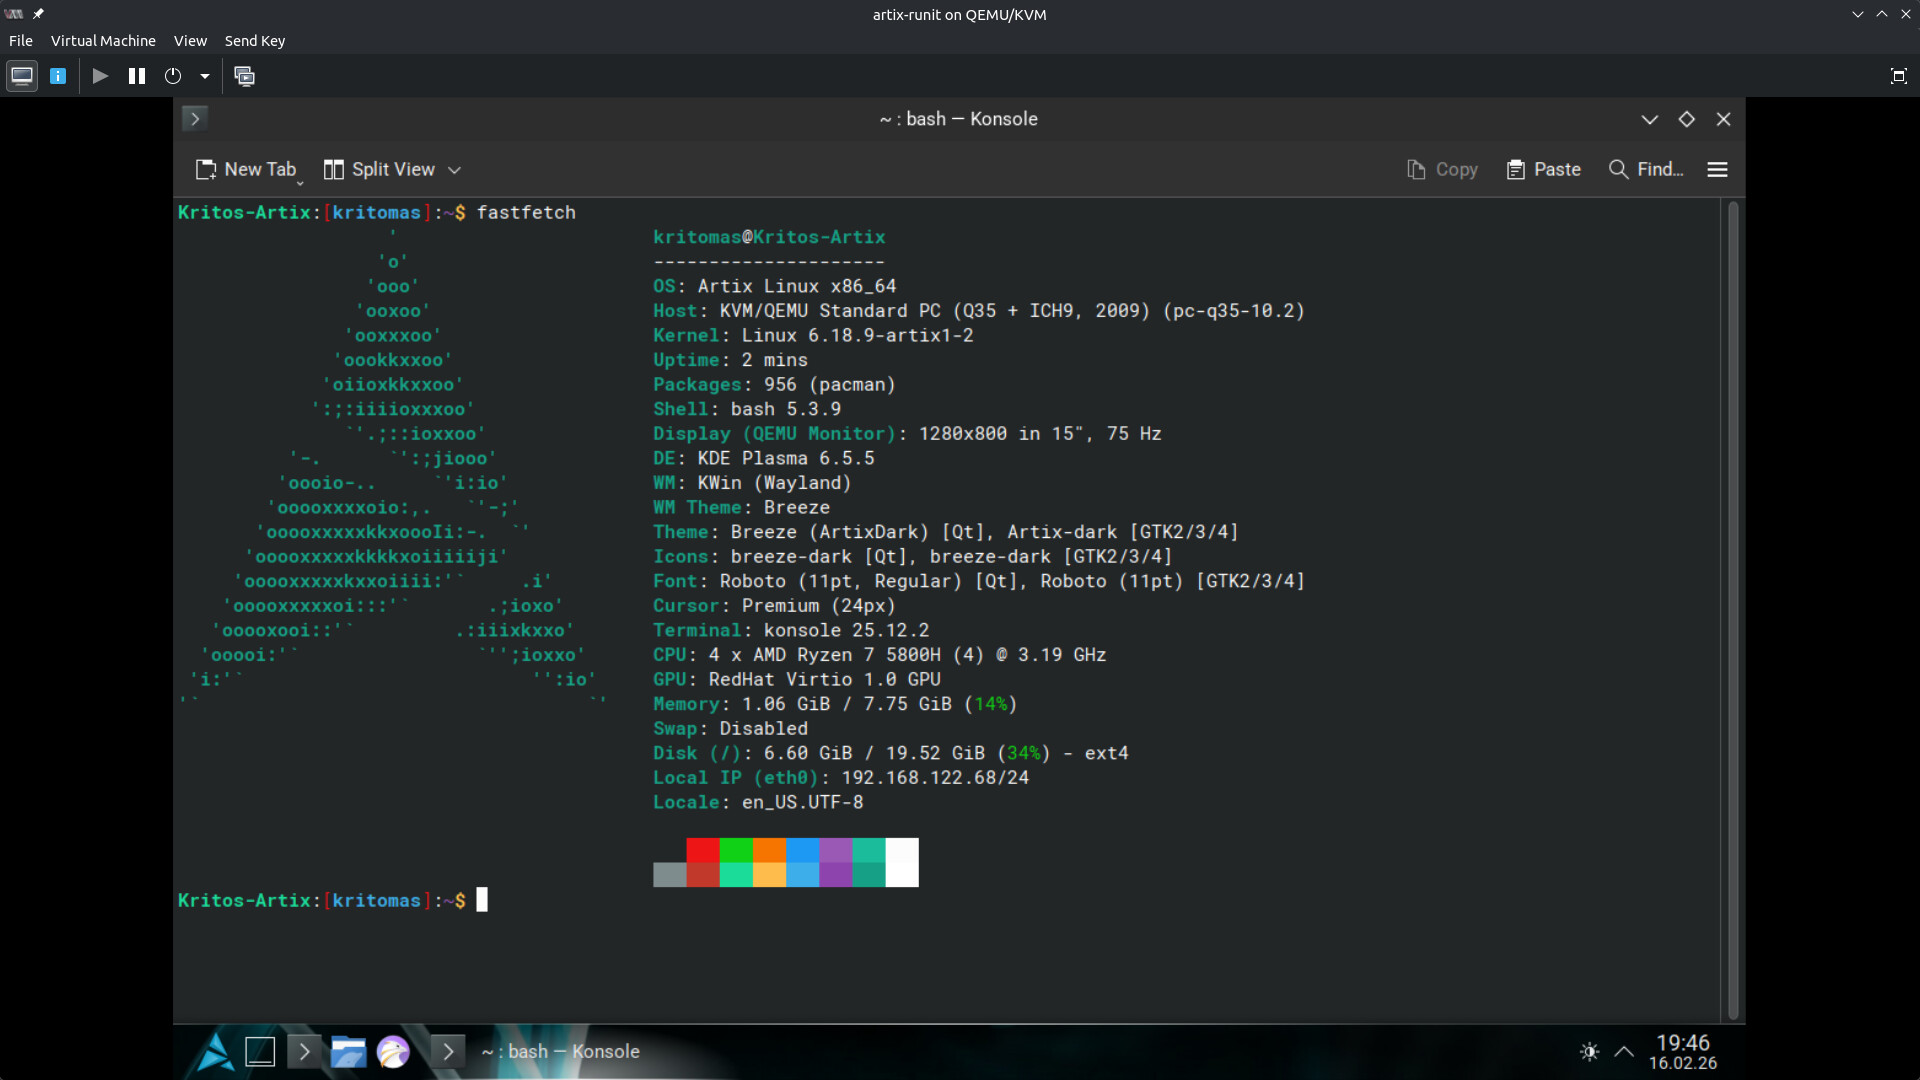Screen dimensions: 1920x1080
Task: Expand the Split View dropdown
Action: tap(454, 170)
